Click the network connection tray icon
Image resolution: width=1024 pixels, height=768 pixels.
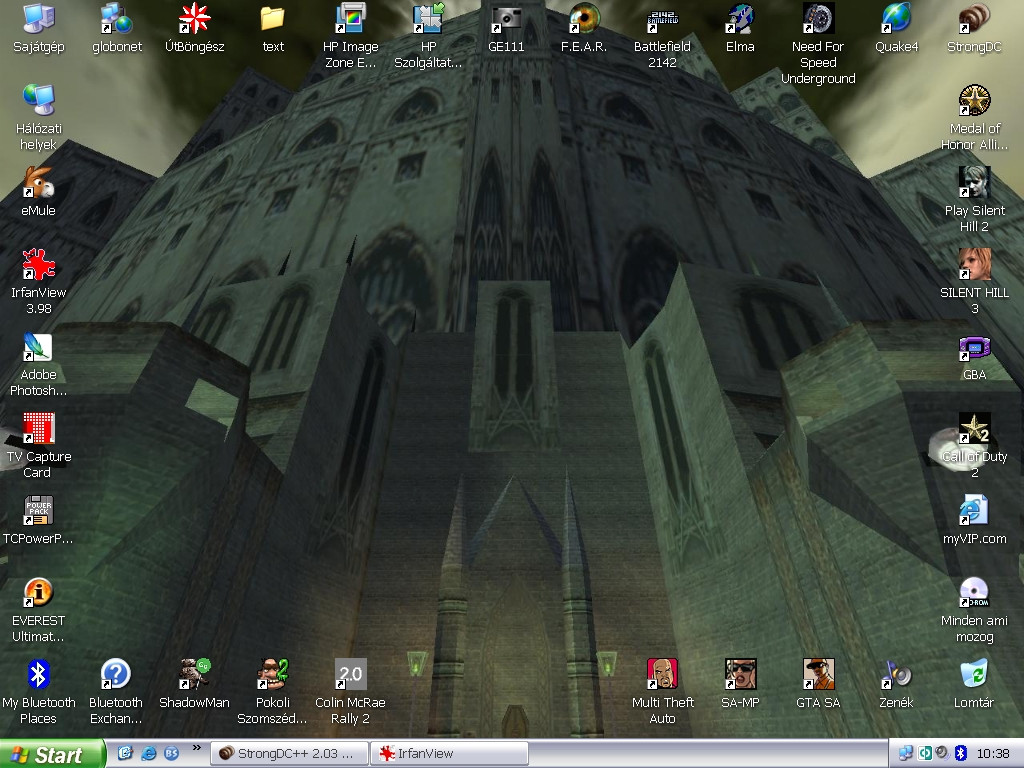click(x=906, y=754)
